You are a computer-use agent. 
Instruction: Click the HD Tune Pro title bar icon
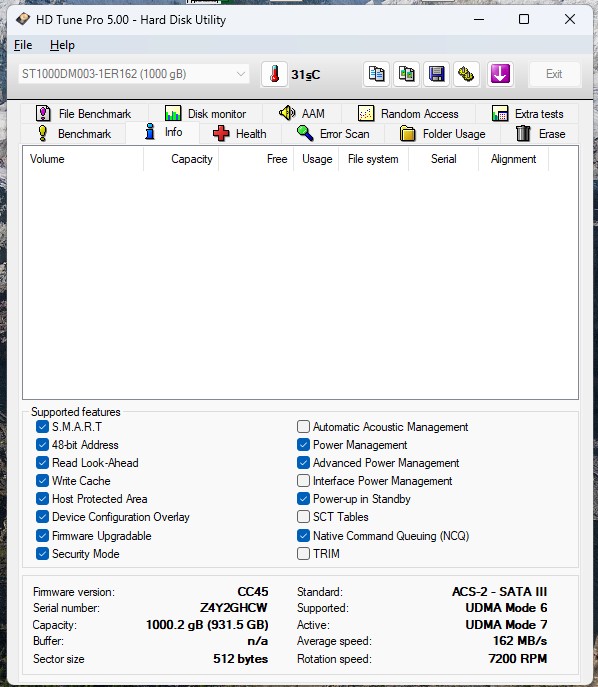23,19
